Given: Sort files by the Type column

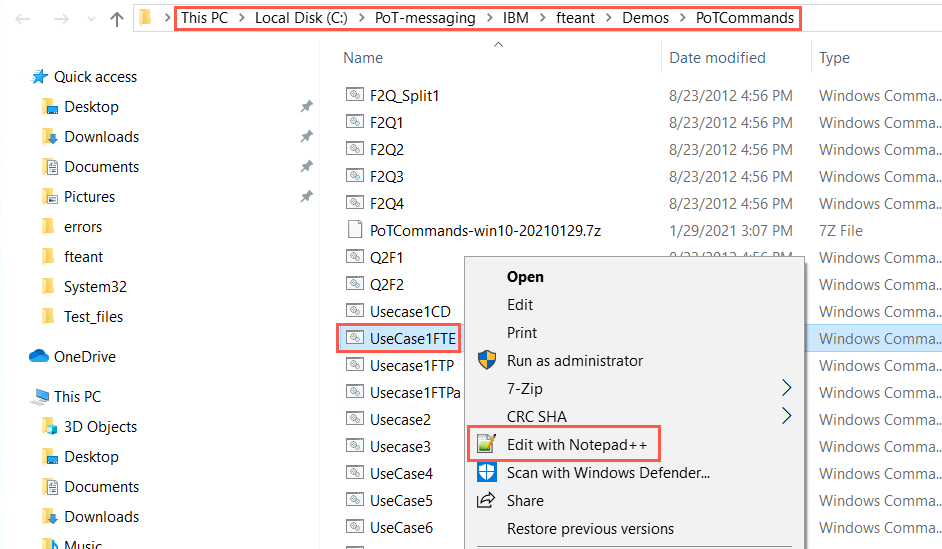Looking at the screenshot, I should (834, 58).
